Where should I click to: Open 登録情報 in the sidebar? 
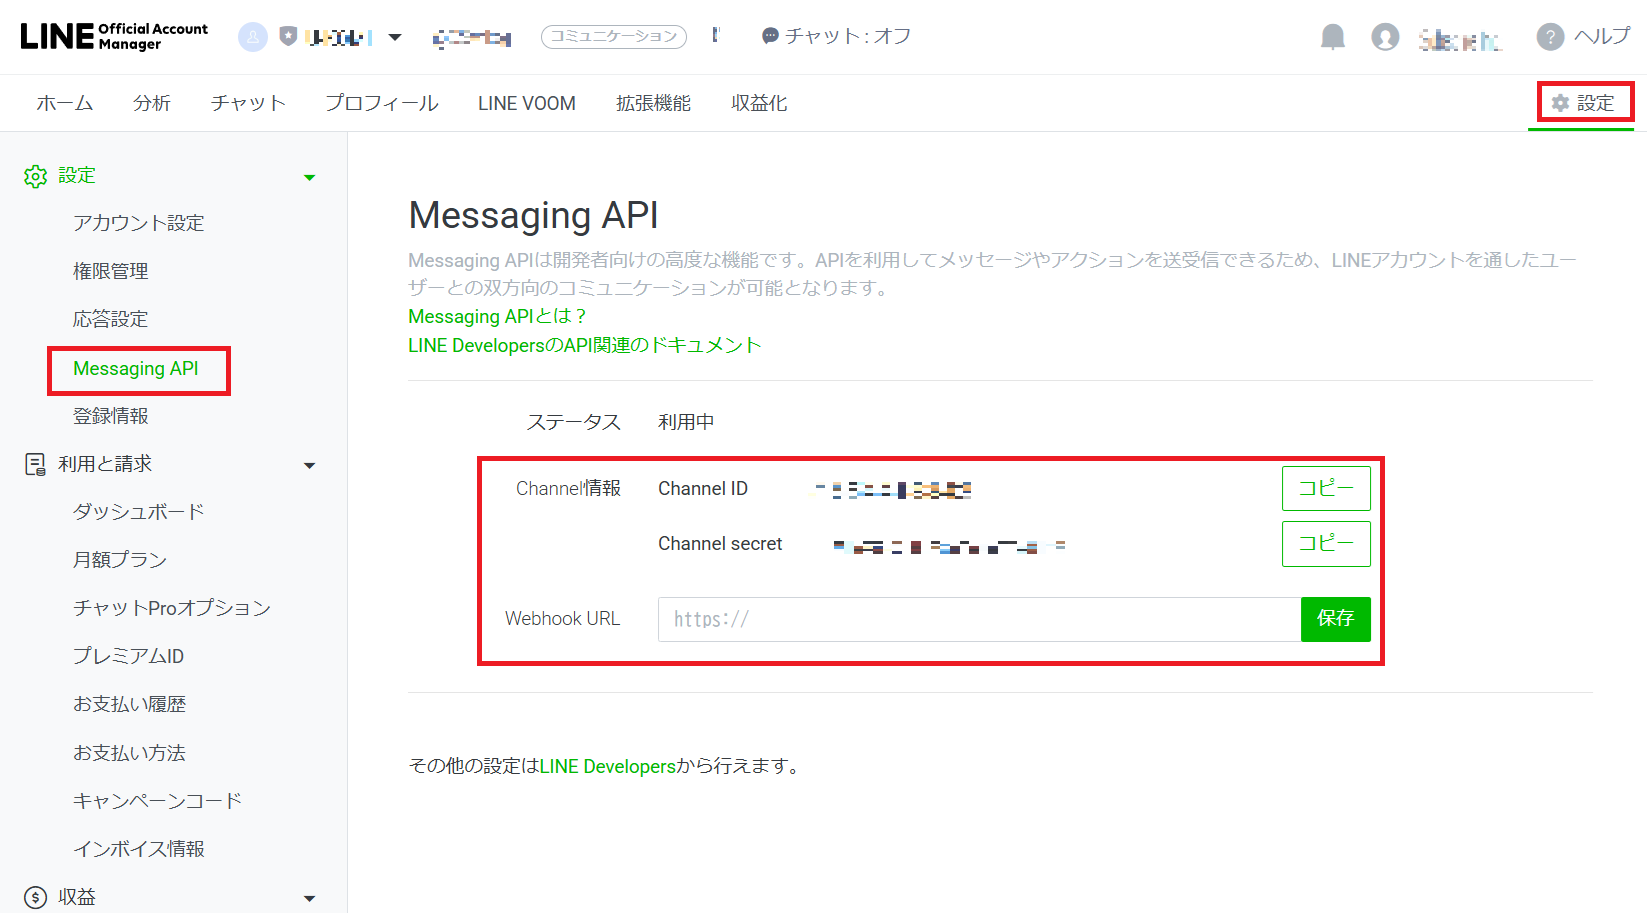pos(111,416)
